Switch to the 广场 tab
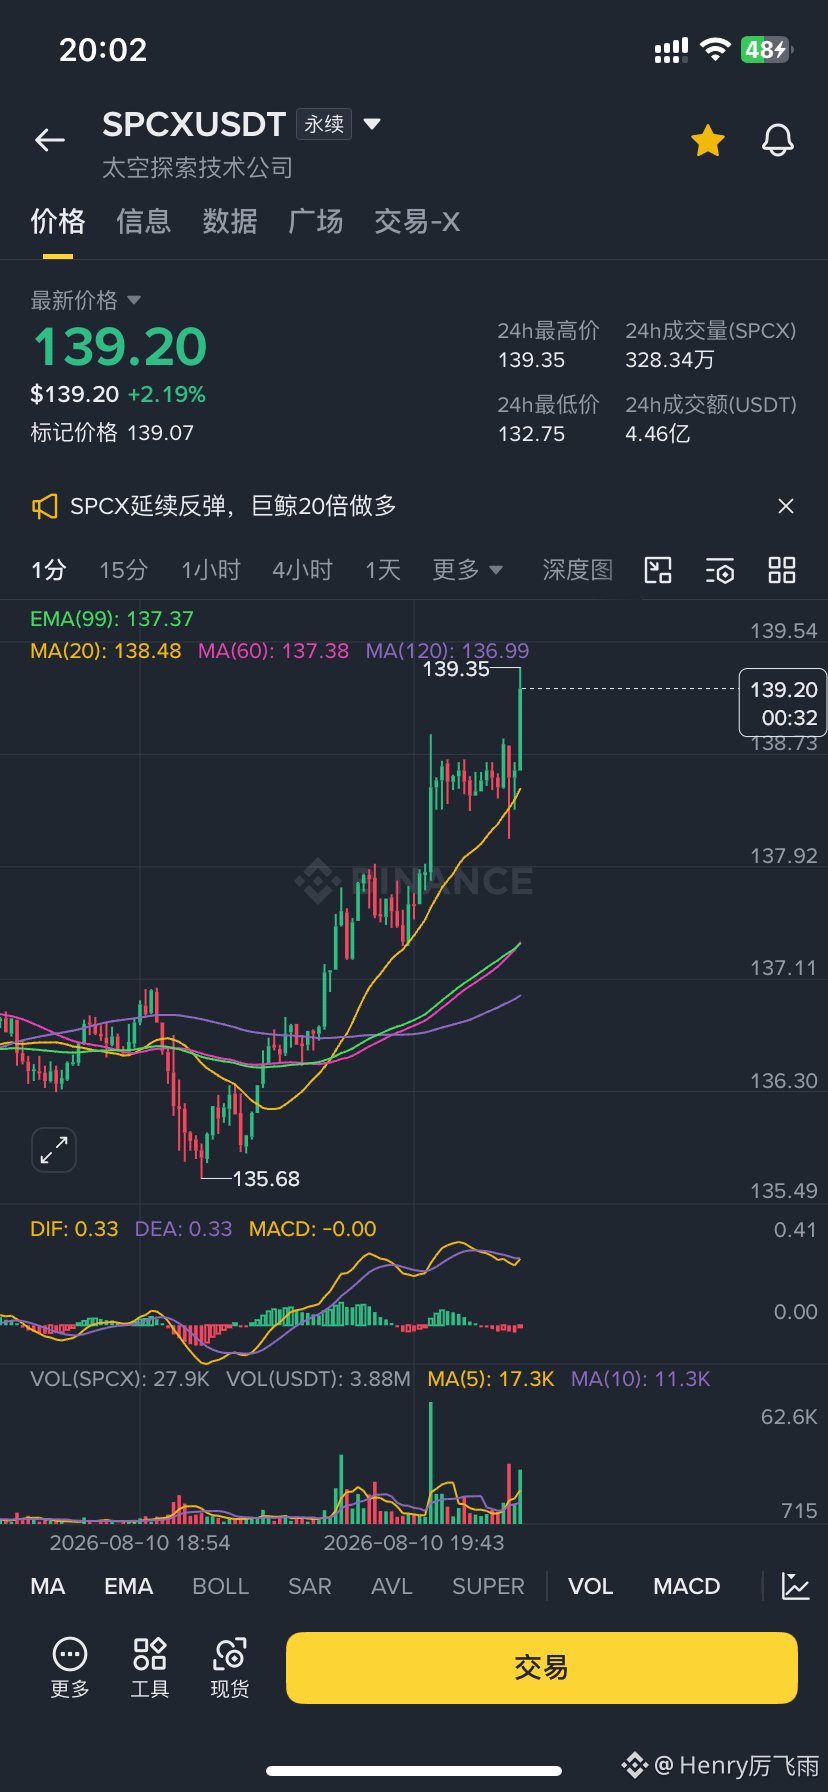The width and height of the screenshot is (828, 1792). click(316, 222)
